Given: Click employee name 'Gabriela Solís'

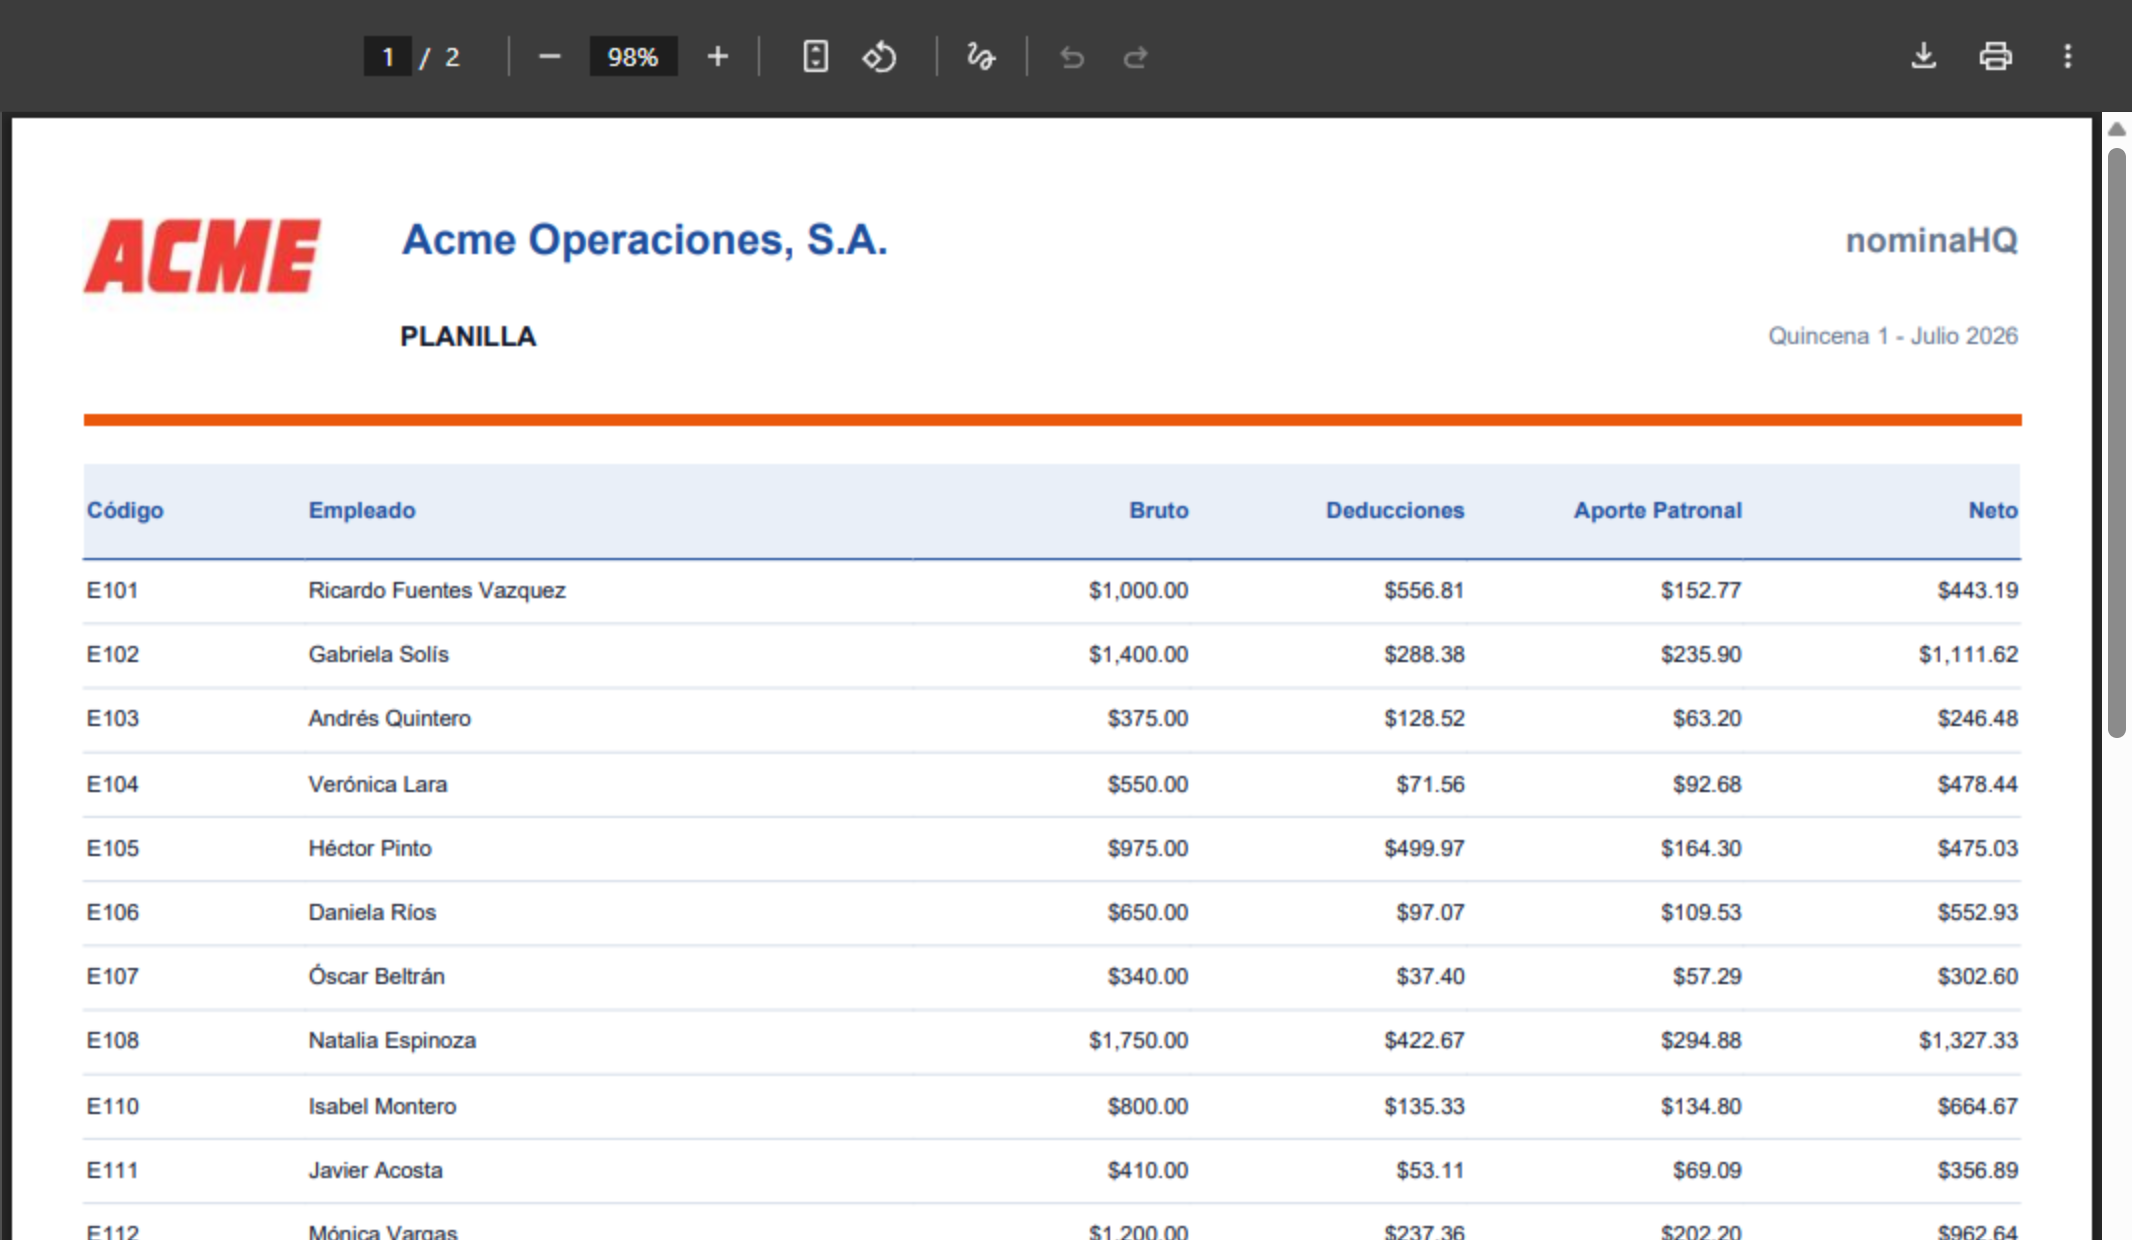Looking at the screenshot, I should 378,654.
